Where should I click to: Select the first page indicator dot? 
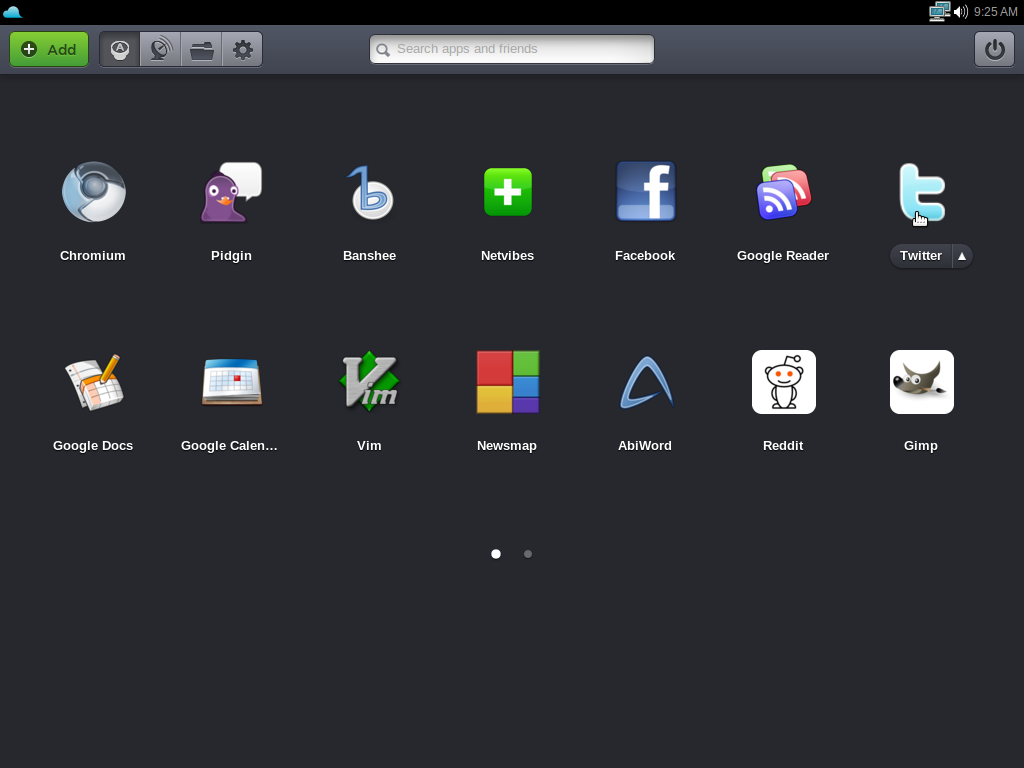point(496,554)
